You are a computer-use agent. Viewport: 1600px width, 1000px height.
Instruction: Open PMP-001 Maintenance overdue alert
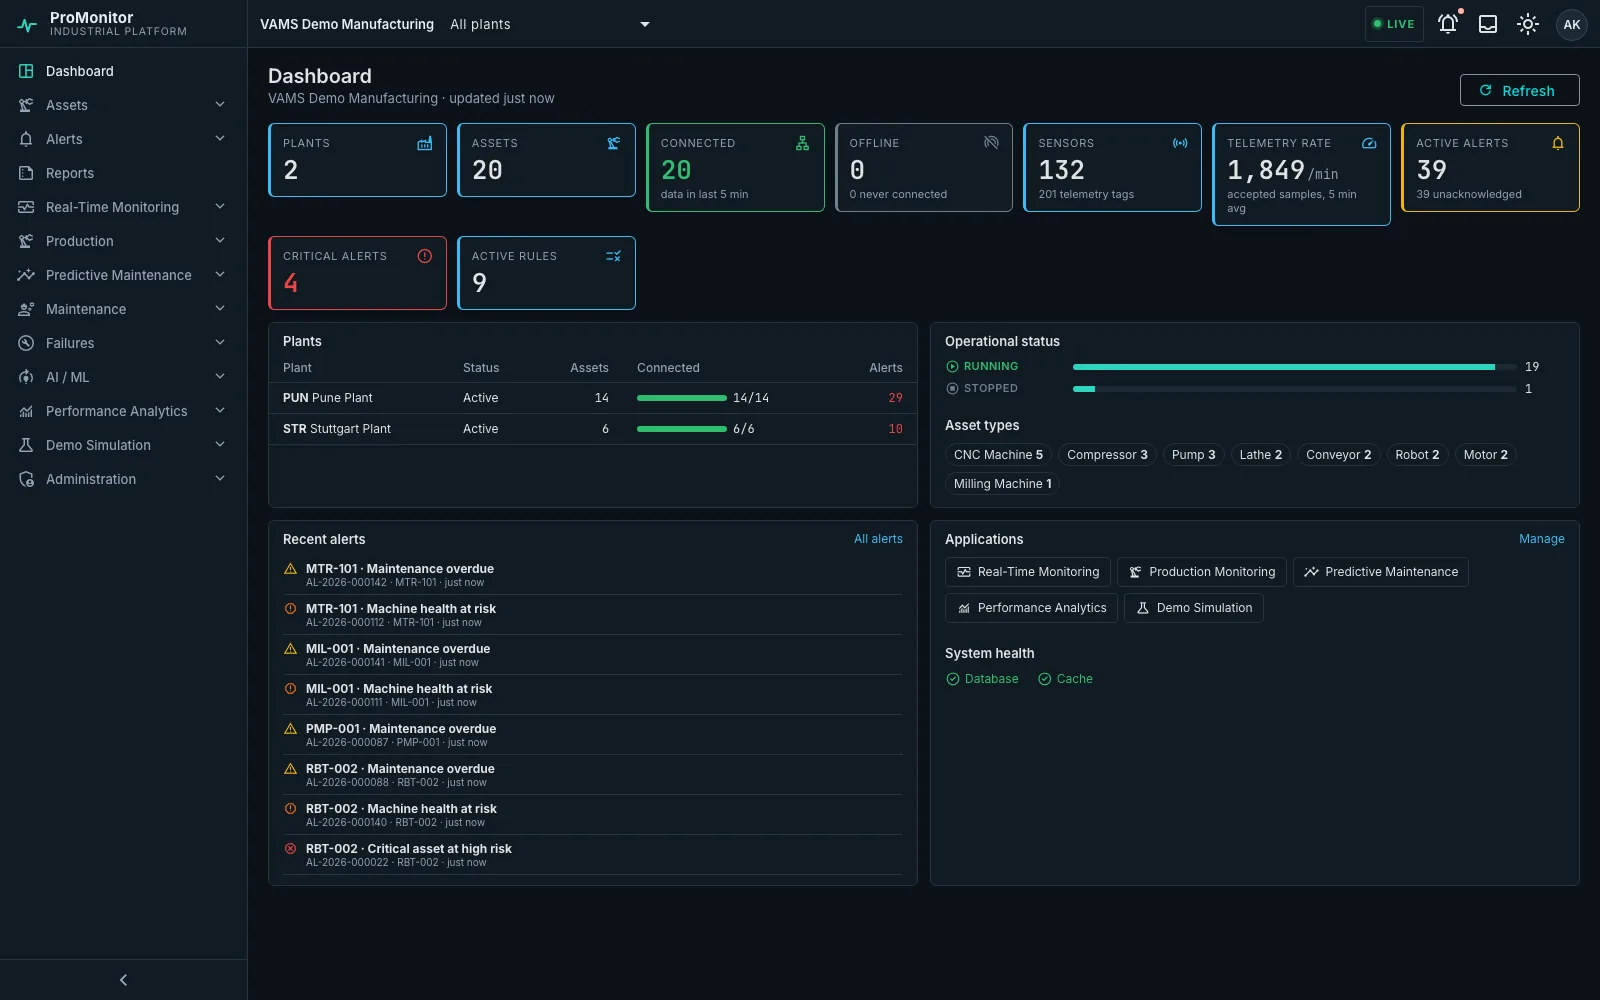coord(593,735)
